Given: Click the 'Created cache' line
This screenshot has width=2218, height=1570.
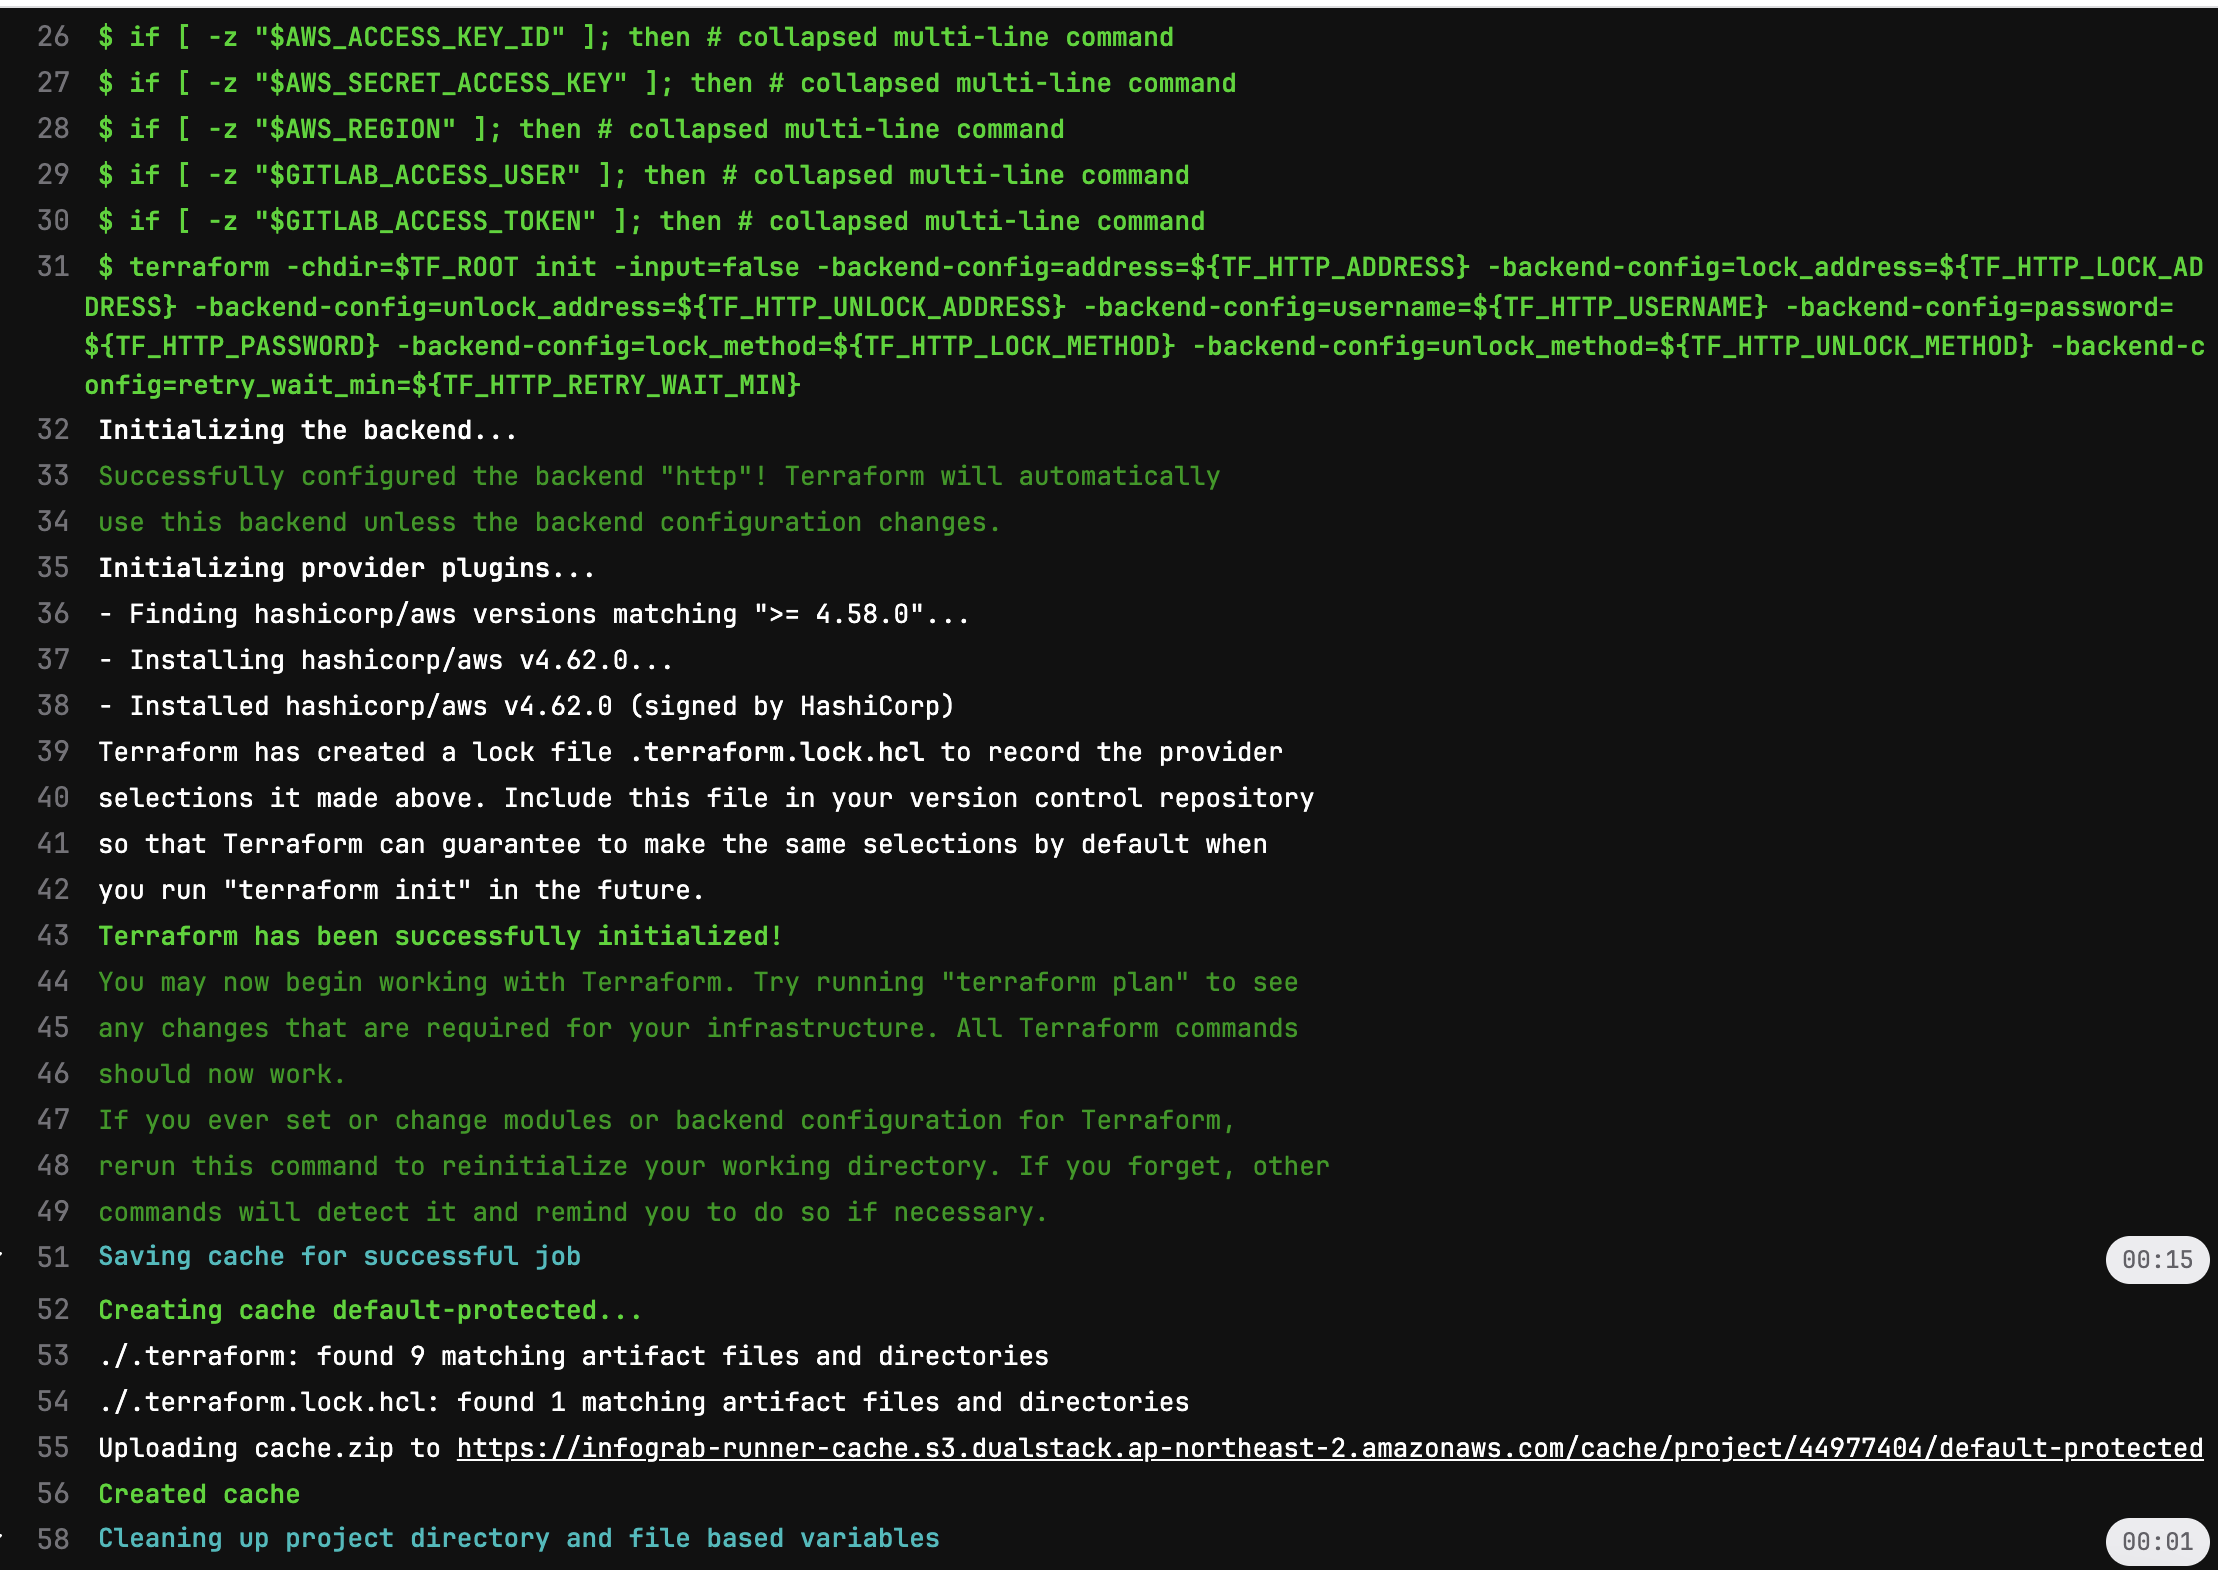Looking at the screenshot, I should (x=199, y=1494).
